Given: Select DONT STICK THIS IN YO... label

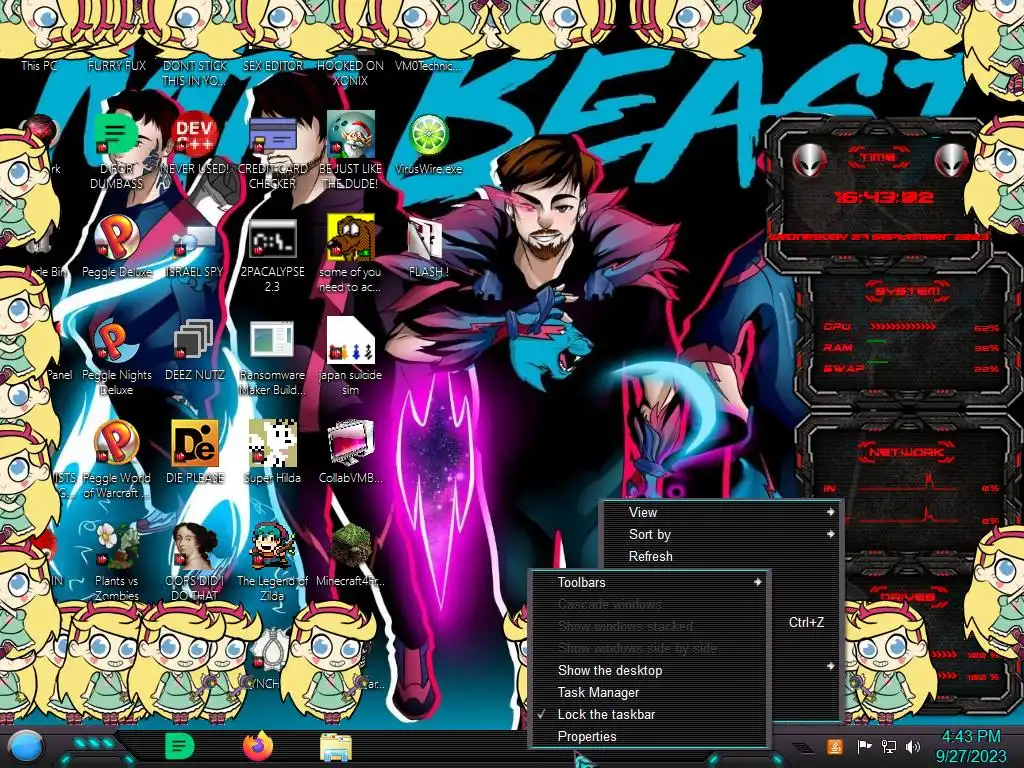Looking at the screenshot, I should point(194,73).
